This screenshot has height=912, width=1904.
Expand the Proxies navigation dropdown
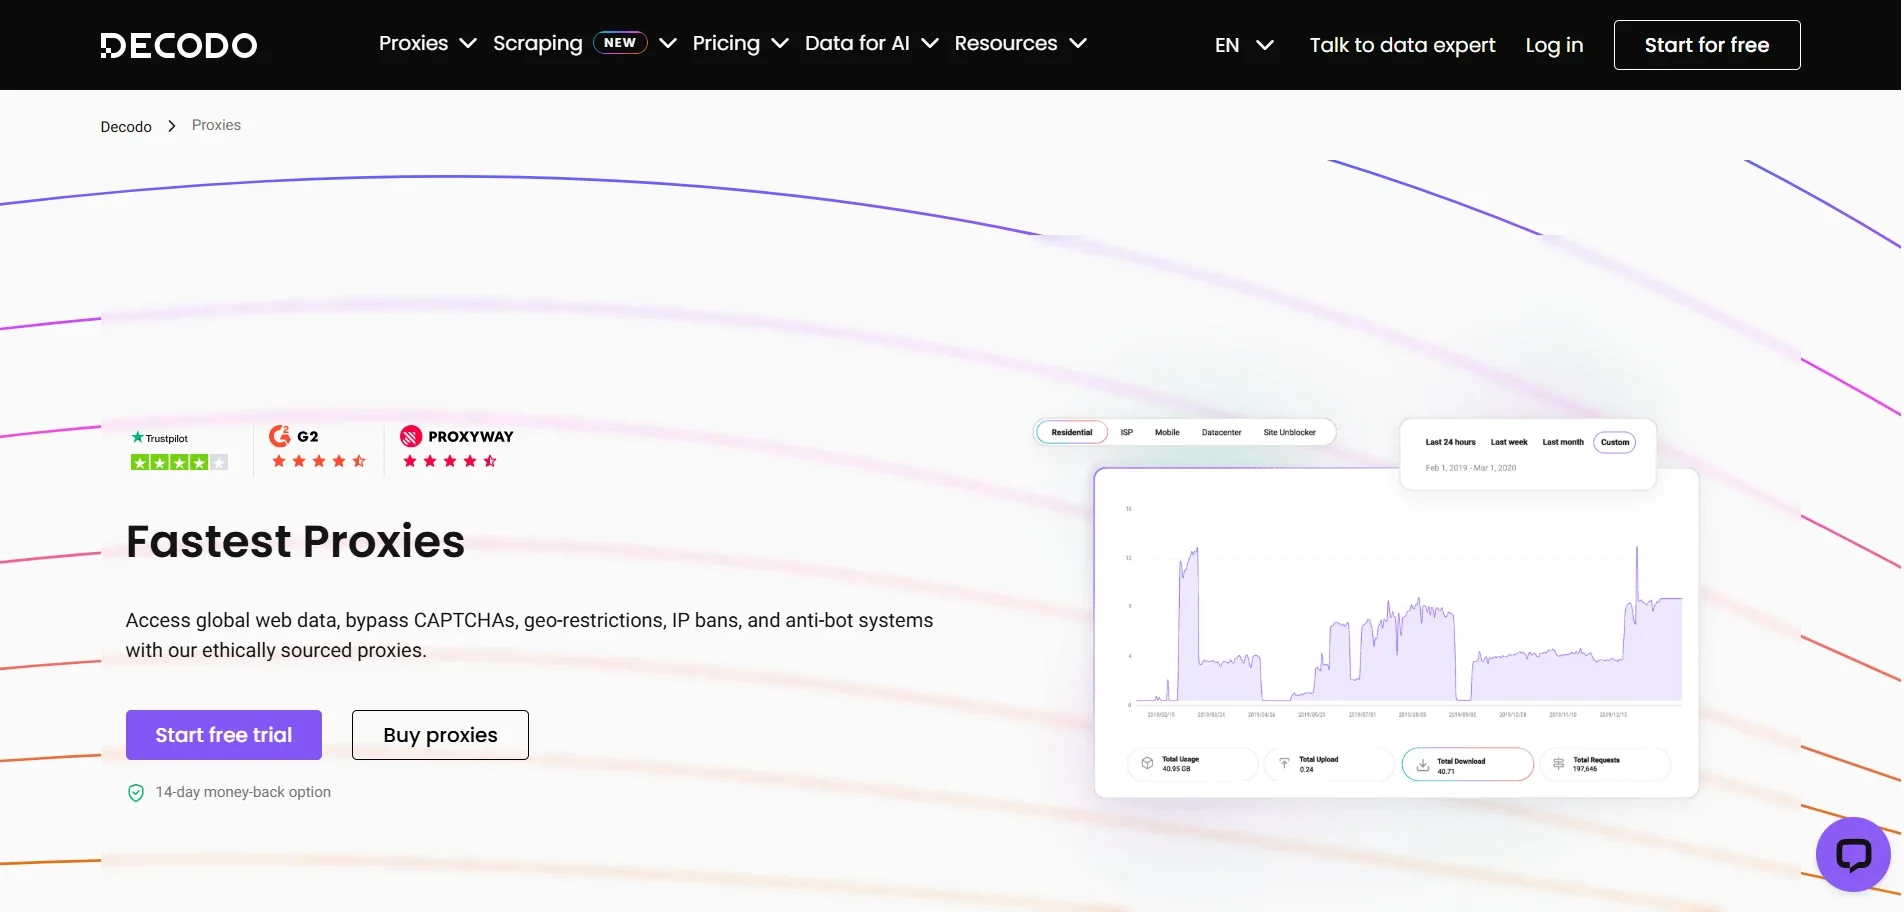pyautogui.click(x=427, y=44)
